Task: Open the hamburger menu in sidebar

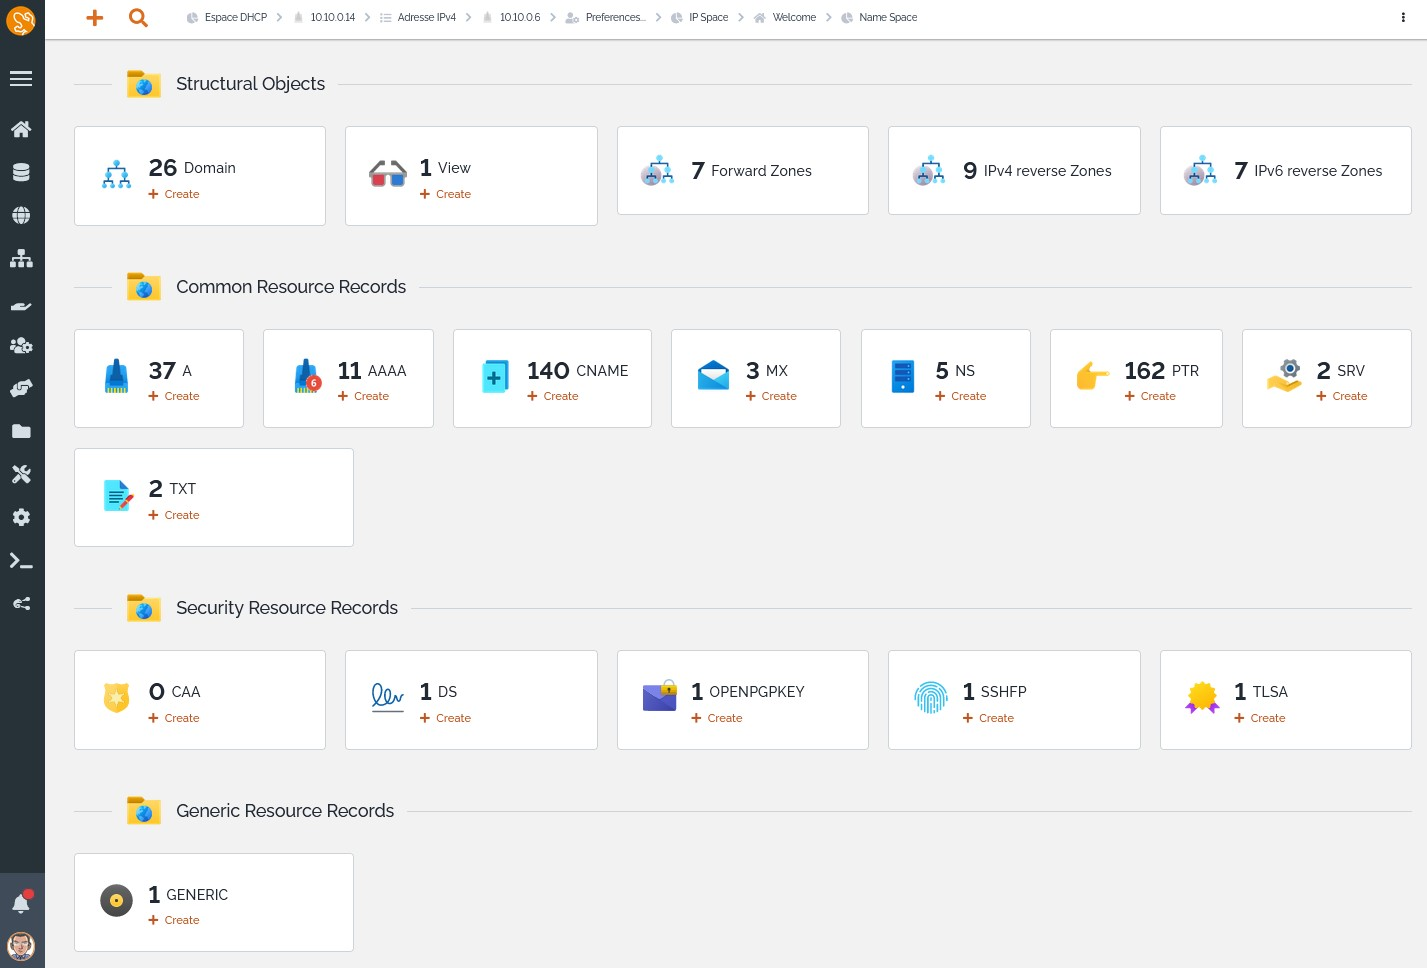Action: [x=21, y=79]
